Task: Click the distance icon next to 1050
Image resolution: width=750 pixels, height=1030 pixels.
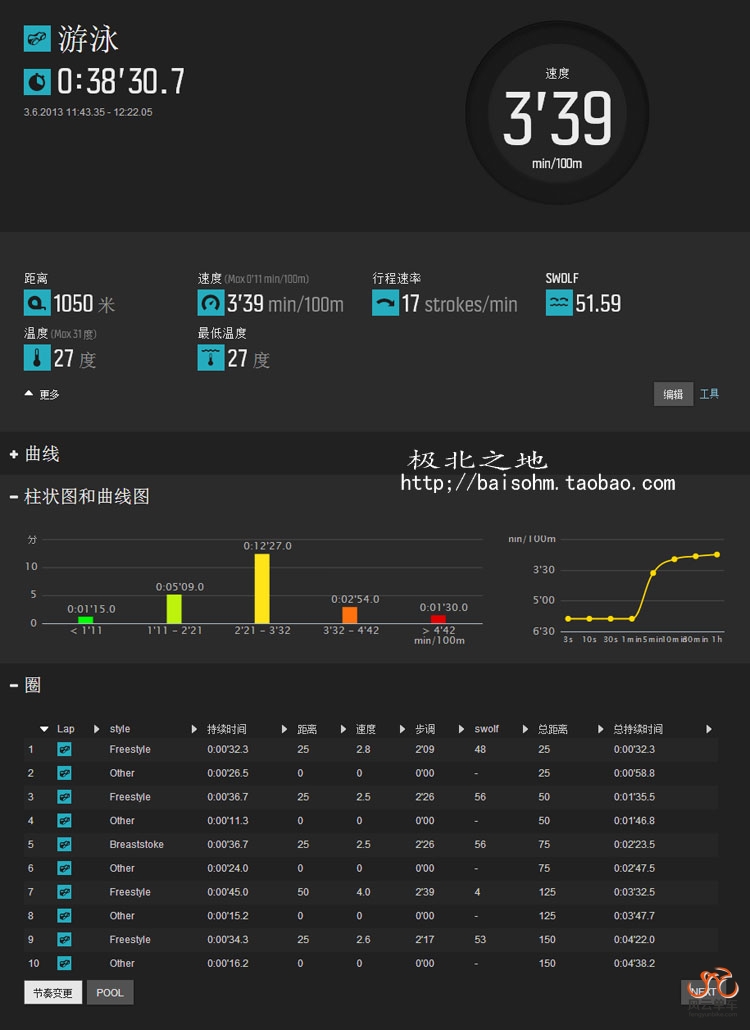Action: (37, 303)
